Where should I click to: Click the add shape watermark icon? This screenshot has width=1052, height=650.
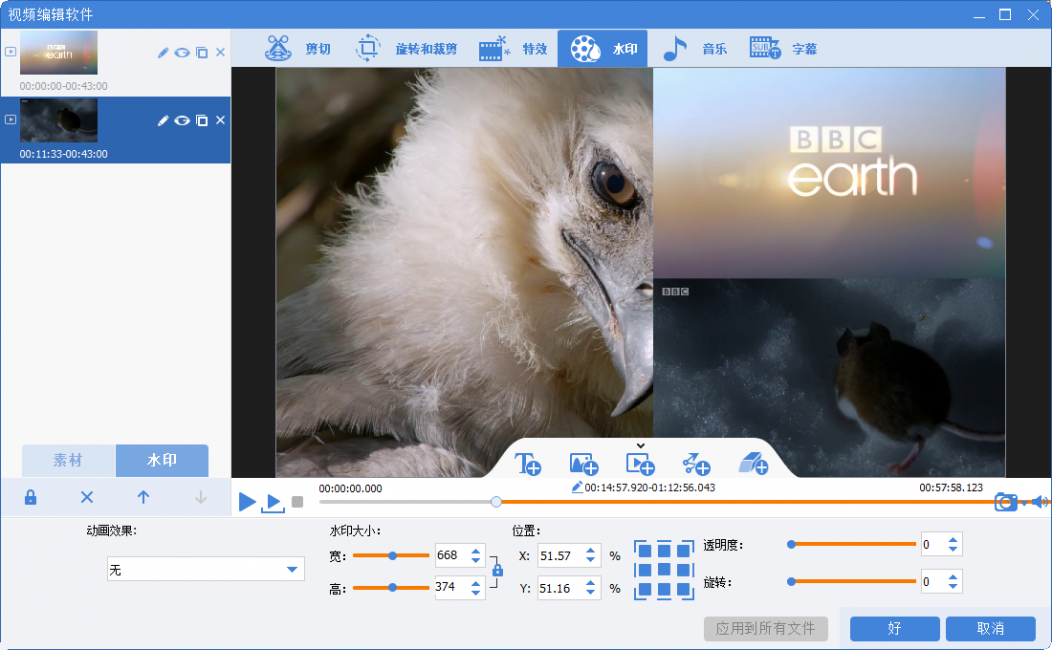696,464
